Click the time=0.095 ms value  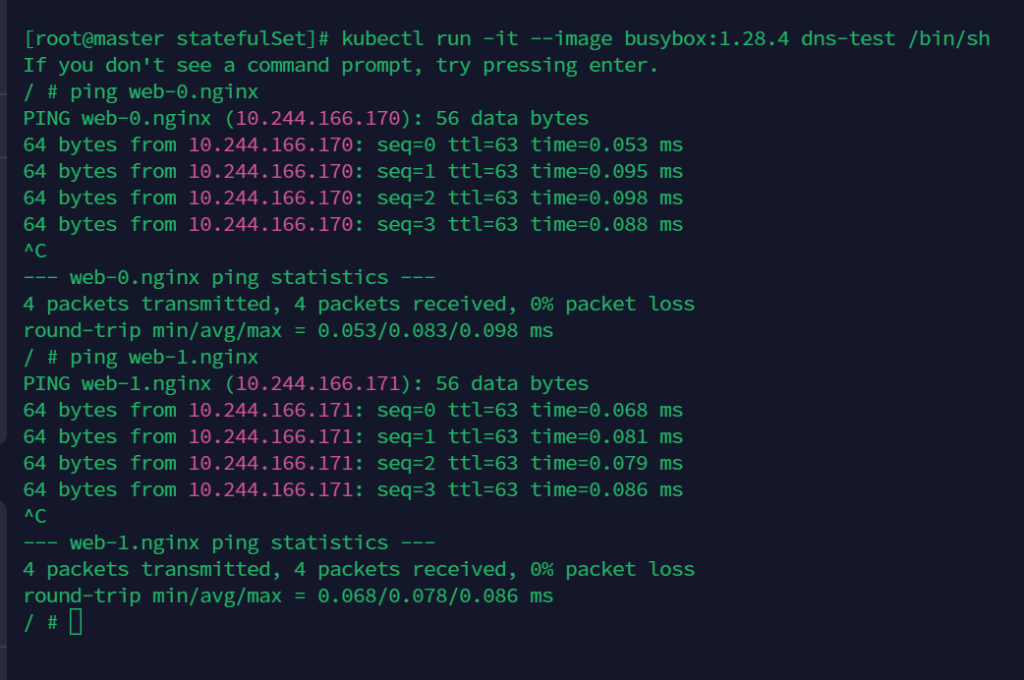click(607, 172)
